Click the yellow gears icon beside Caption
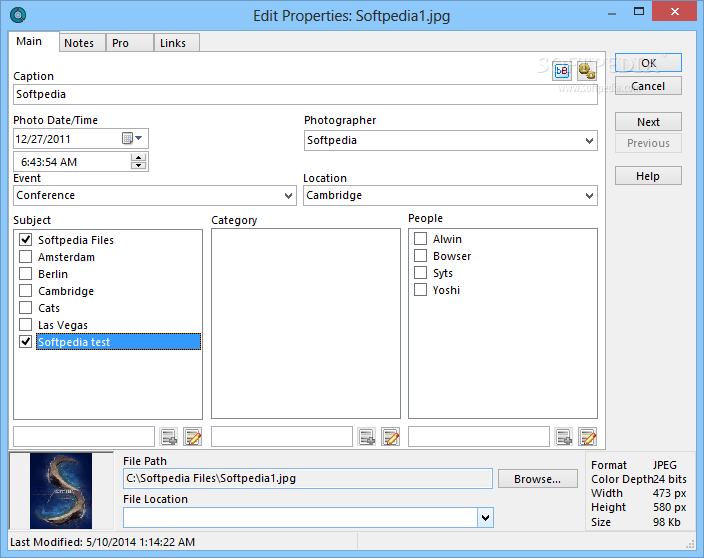Screen dimensions: 704x558 pos(587,71)
